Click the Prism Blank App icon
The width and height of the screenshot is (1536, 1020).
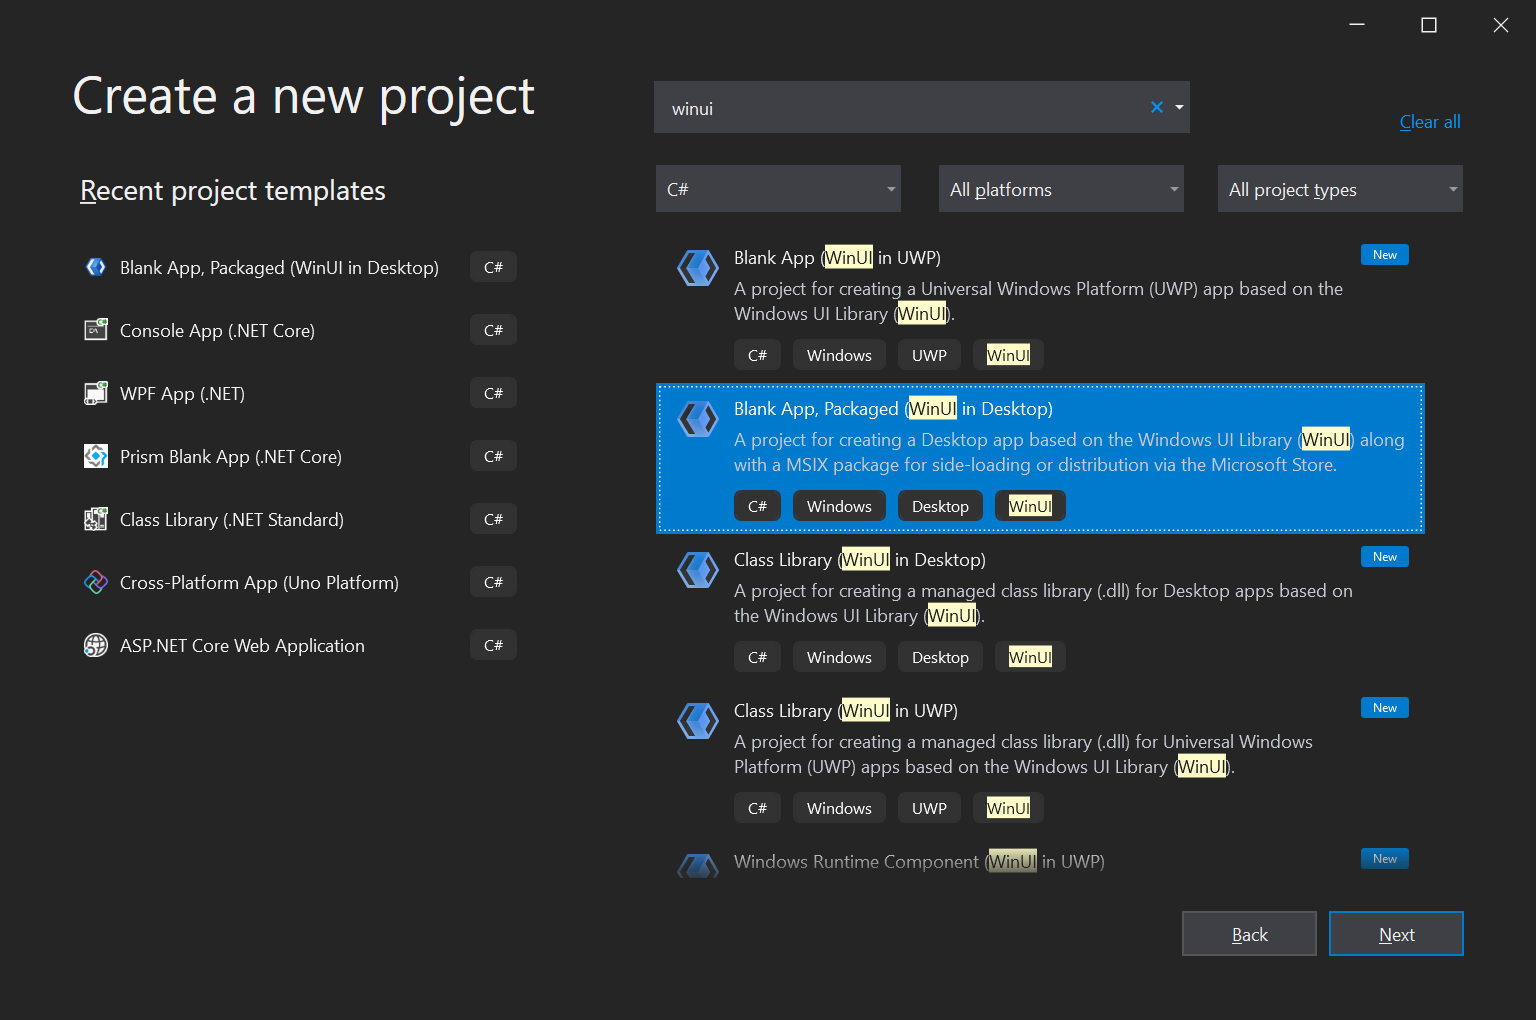coord(96,456)
